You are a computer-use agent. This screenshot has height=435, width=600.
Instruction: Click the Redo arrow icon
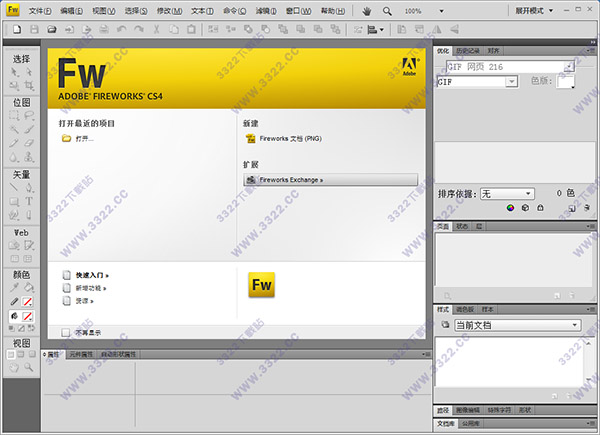pos(139,29)
